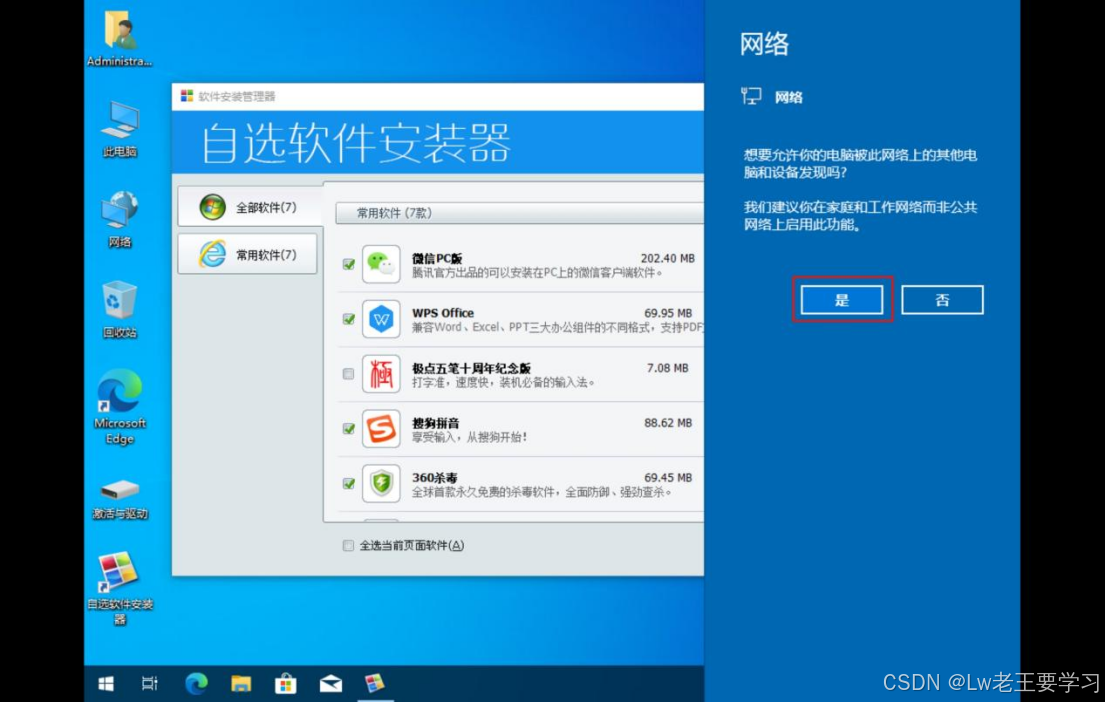
Task: Click the network icon in 网络 panel
Action: tap(751, 97)
